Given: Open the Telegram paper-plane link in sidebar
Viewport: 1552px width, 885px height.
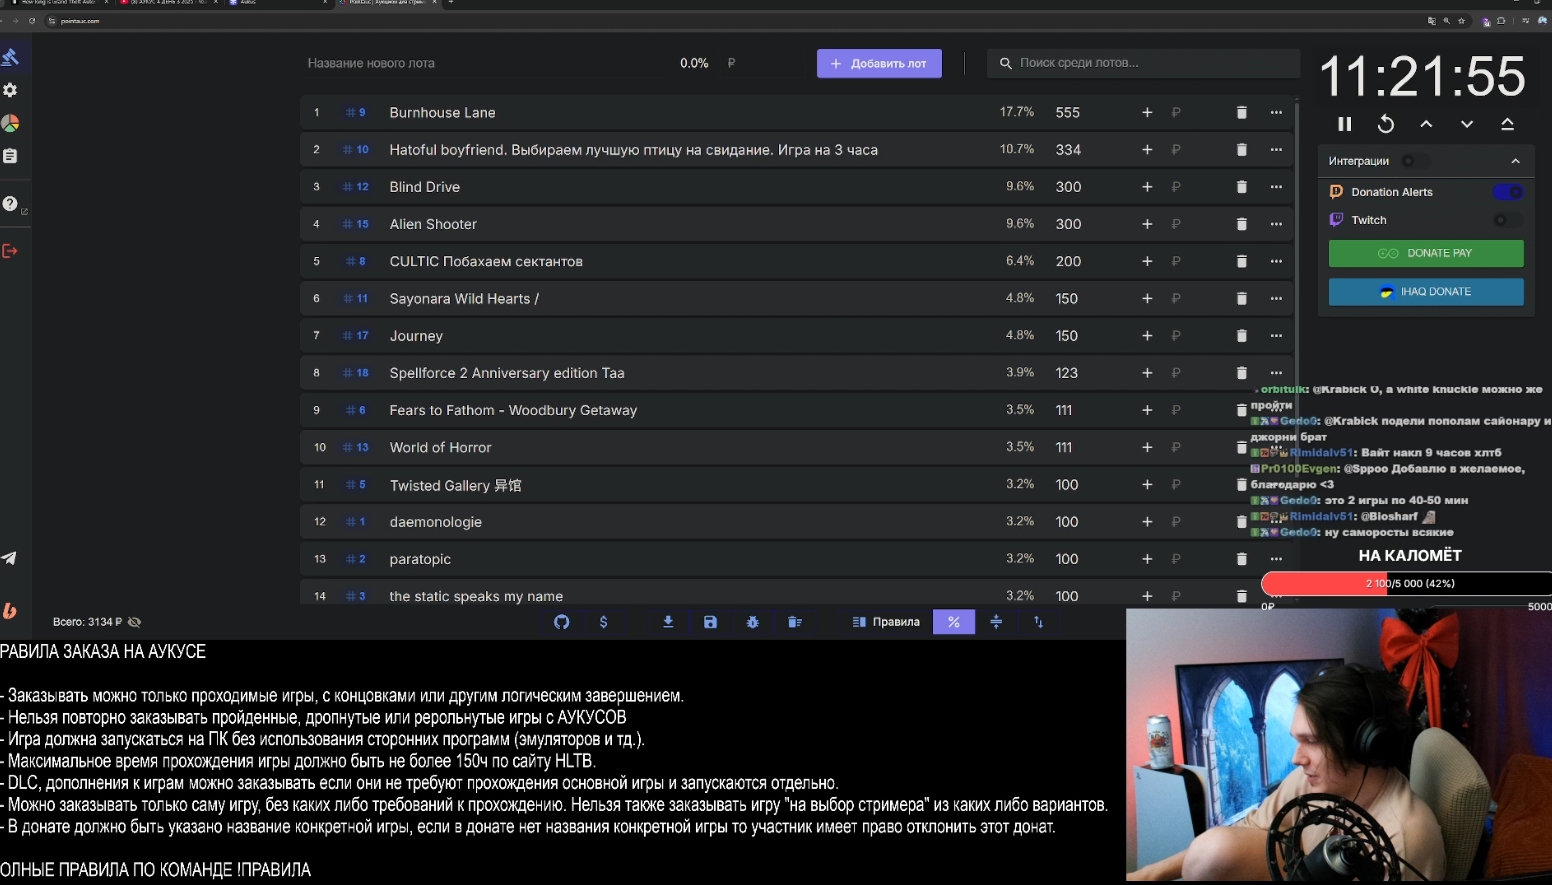Looking at the screenshot, I should point(9,558).
